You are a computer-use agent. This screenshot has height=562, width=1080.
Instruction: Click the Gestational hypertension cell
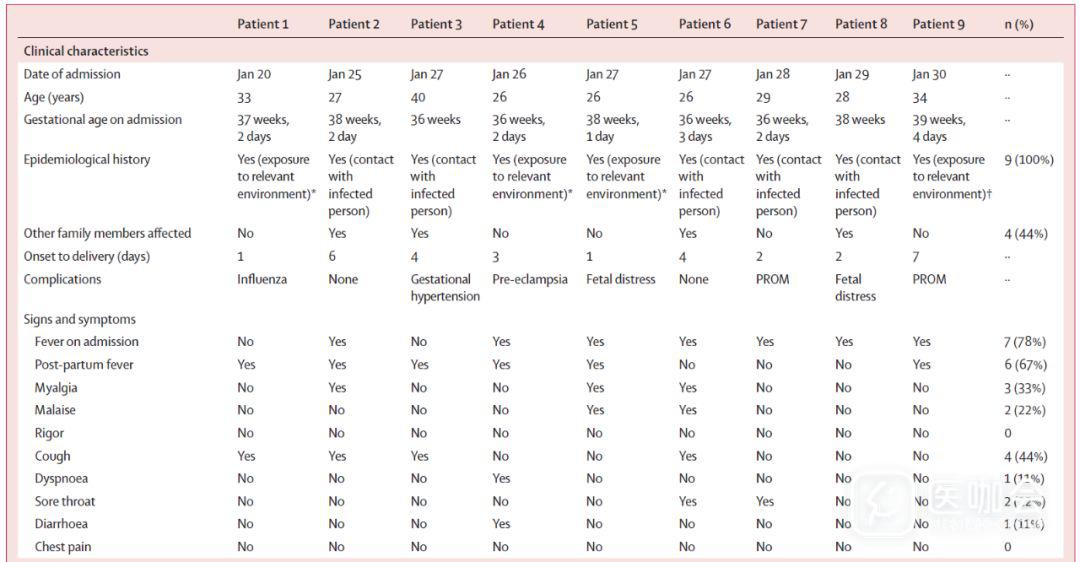tap(445, 288)
